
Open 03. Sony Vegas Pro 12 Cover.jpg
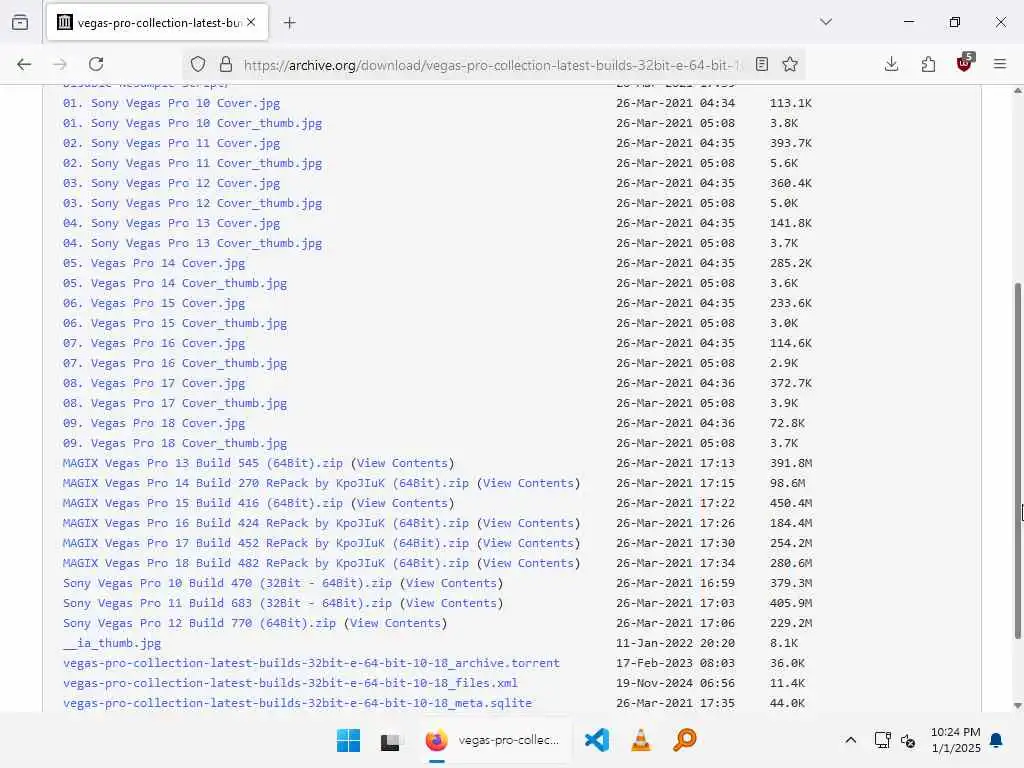point(171,184)
